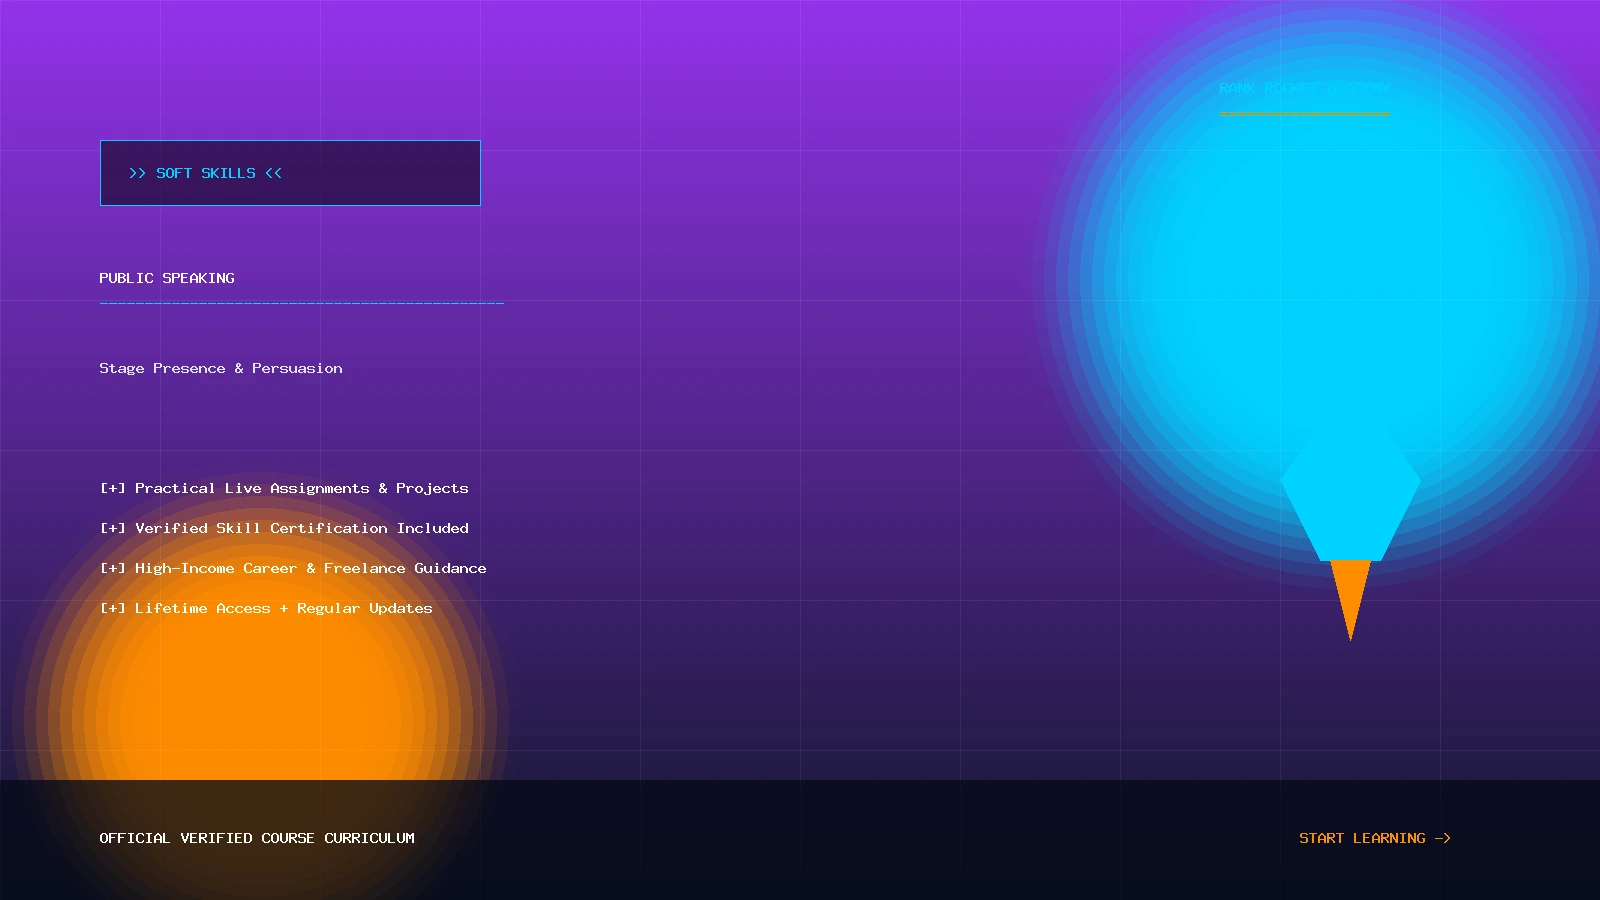This screenshot has height=900, width=1600.
Task: Select the SOFT SKILLS category badge
Action: [290, 173]
